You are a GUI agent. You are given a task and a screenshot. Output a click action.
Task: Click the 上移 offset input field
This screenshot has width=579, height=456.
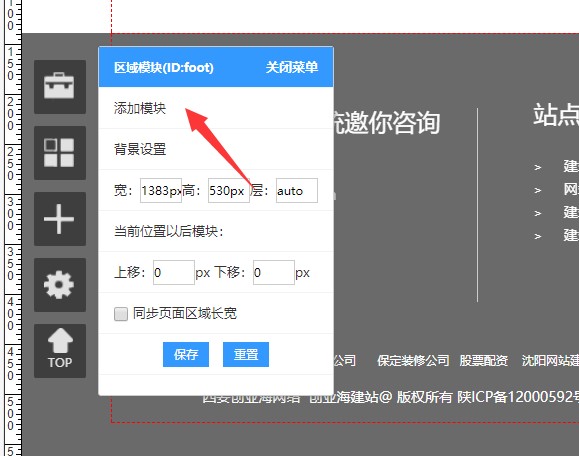[174, 272]
